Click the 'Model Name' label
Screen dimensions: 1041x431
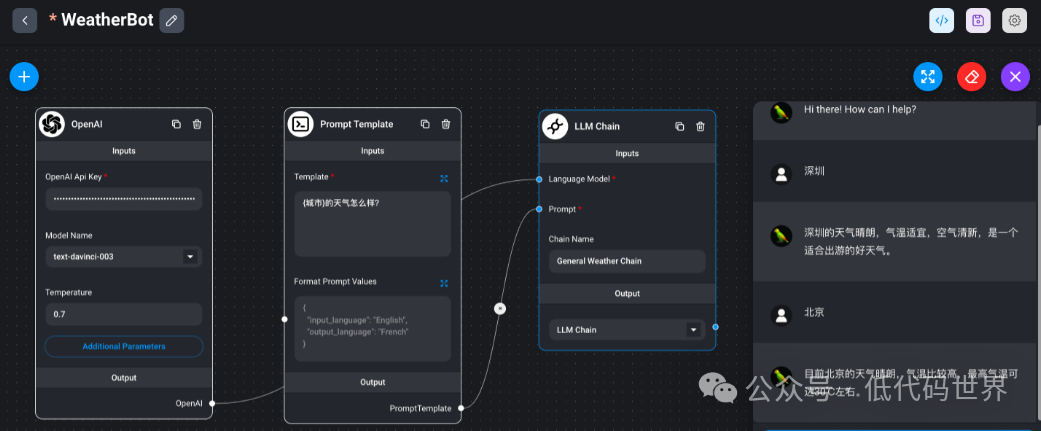(x=69, y=235)
